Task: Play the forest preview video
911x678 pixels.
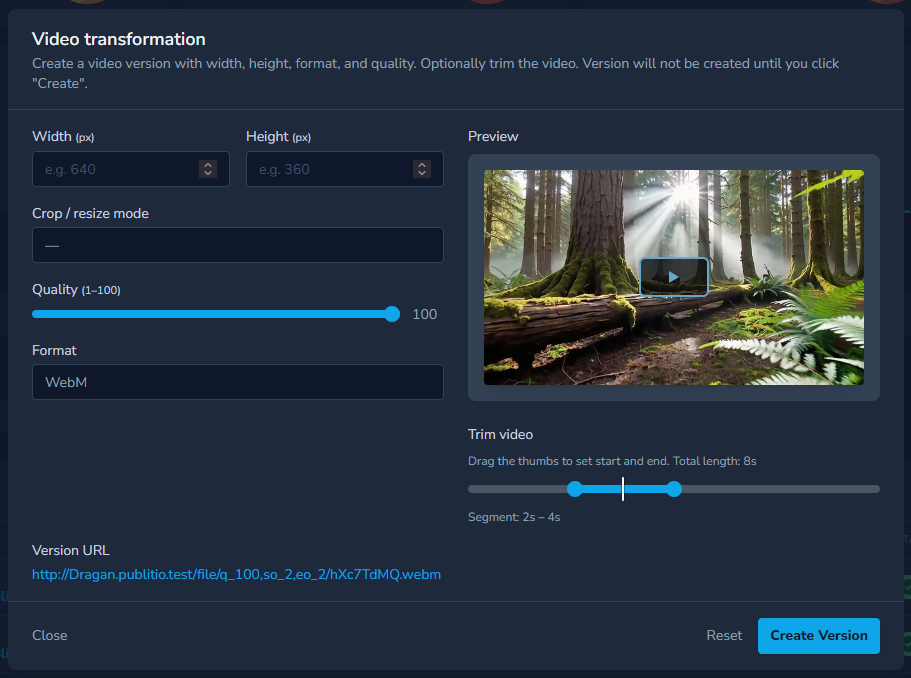Action: pyautogui.click(x=673, y=277)
